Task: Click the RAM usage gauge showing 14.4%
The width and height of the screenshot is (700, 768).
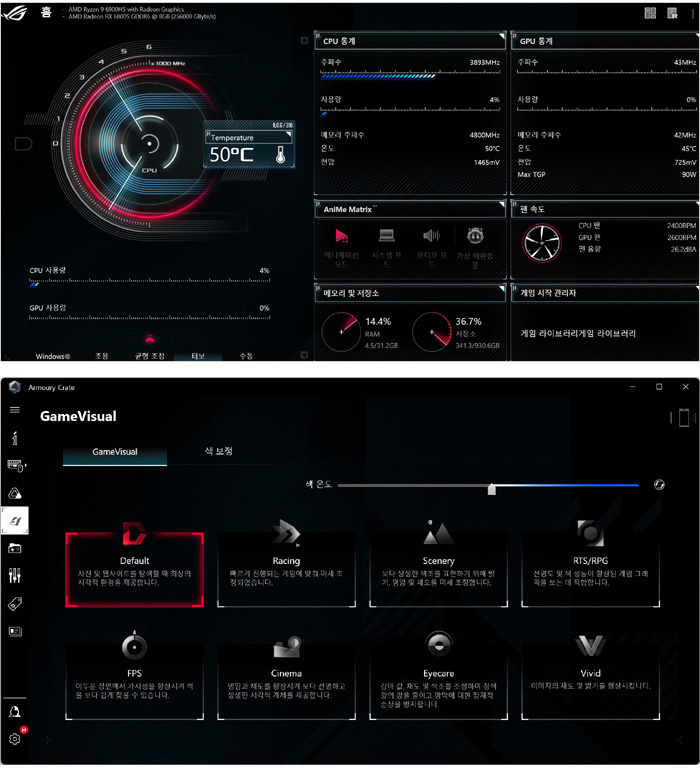Action: (341, 332)
